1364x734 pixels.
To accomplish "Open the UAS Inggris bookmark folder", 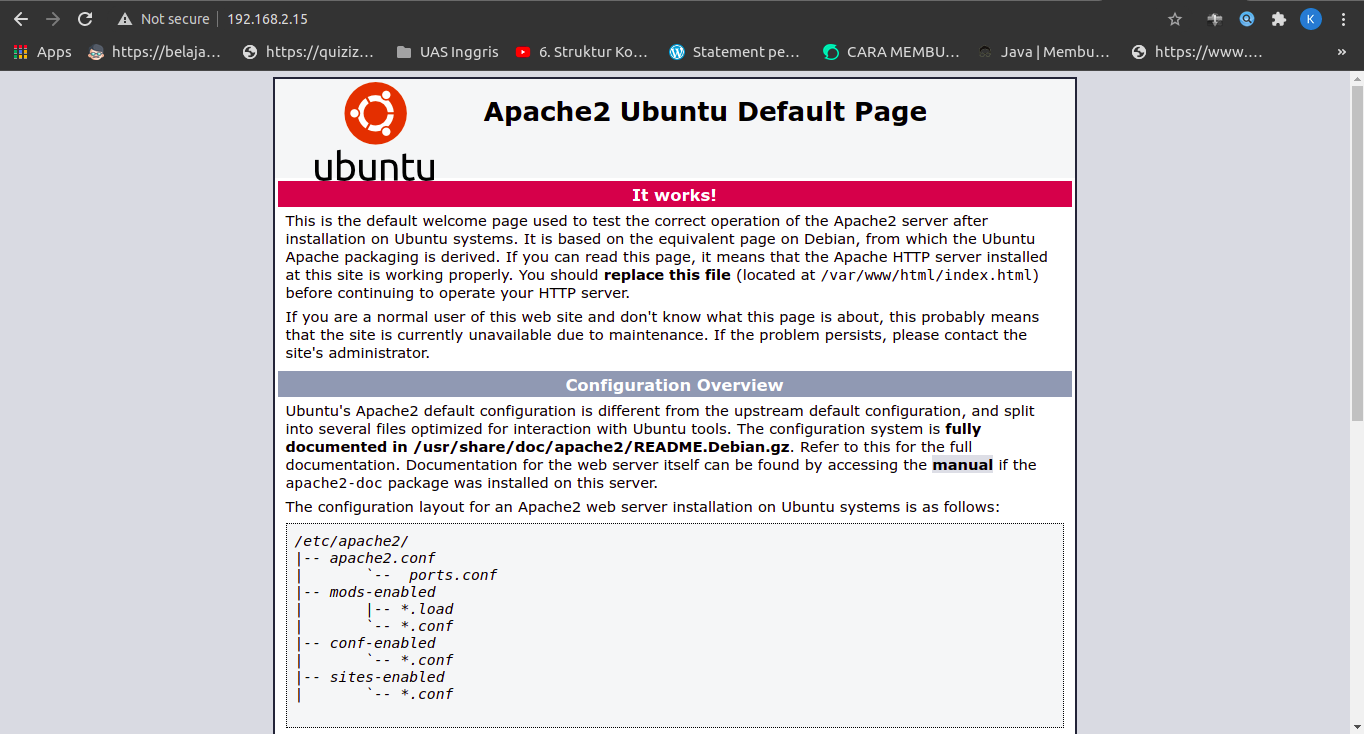I will (447, 52).
